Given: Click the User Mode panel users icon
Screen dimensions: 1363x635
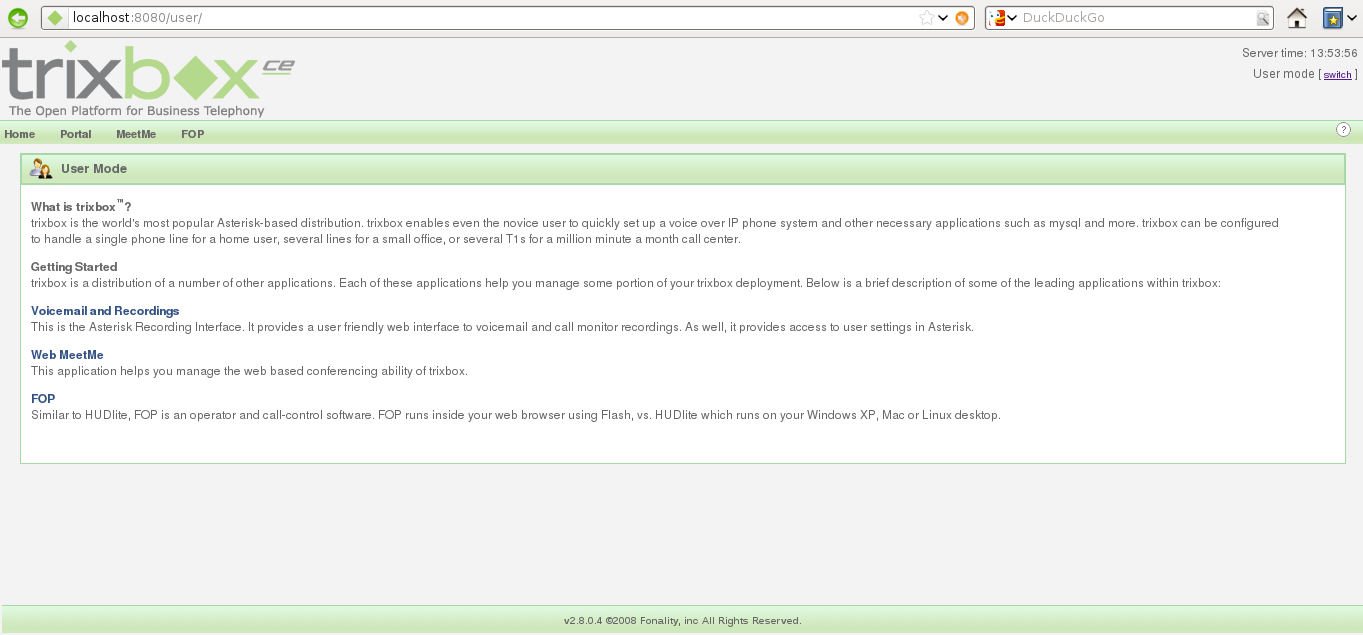Looking at the screenshot, I should [x=41, y=169].
